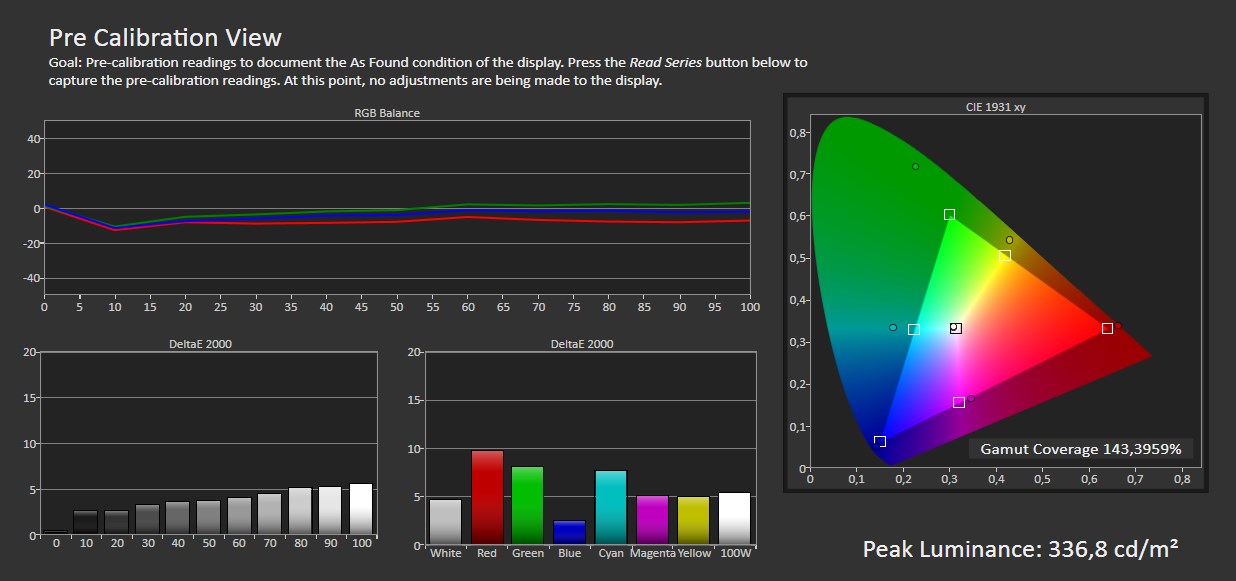Click the short Blue DeltaE bar
The image size is (1236, 581).
[x=569, y=532]
